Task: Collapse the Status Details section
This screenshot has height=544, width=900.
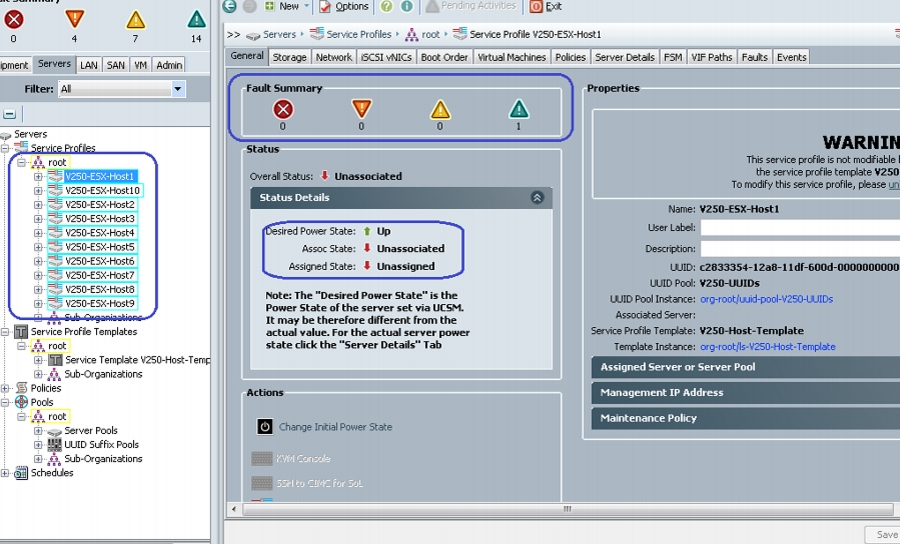Action: pyautogui.click(x=537, y=197)
